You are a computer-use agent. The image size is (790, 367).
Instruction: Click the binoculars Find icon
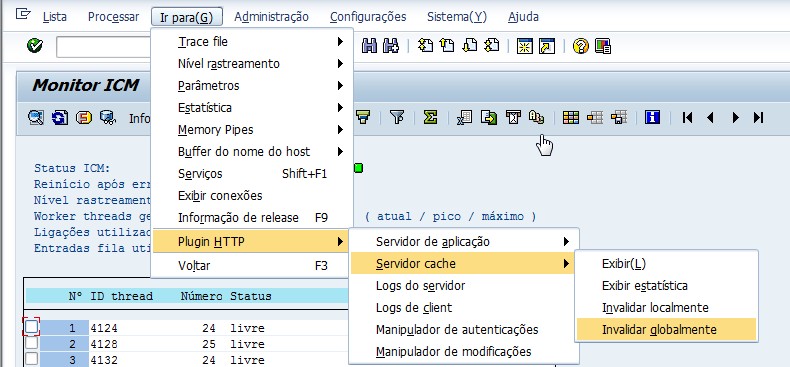tap(369, 46)
